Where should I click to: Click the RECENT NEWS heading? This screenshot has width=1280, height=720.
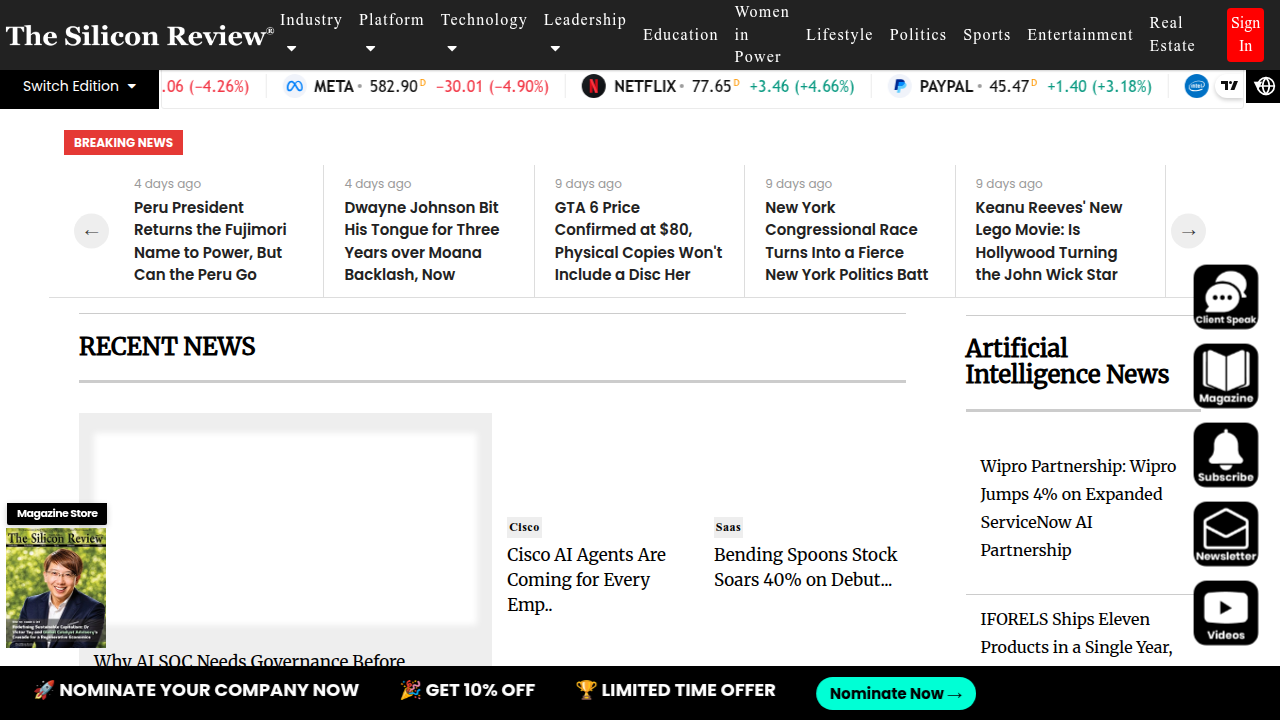click(167, 347)
